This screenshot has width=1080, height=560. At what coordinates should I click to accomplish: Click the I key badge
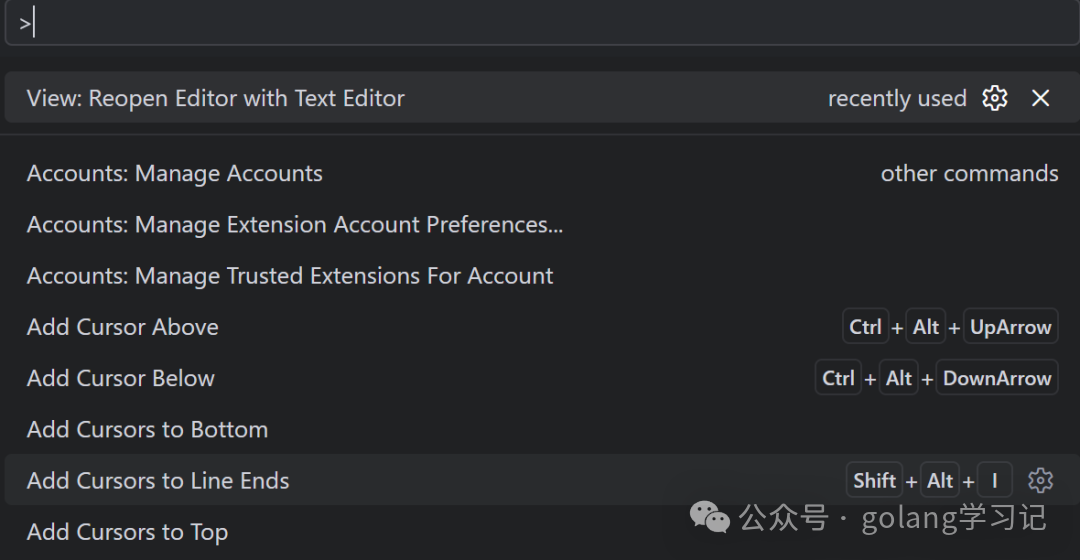click(995, 480)
